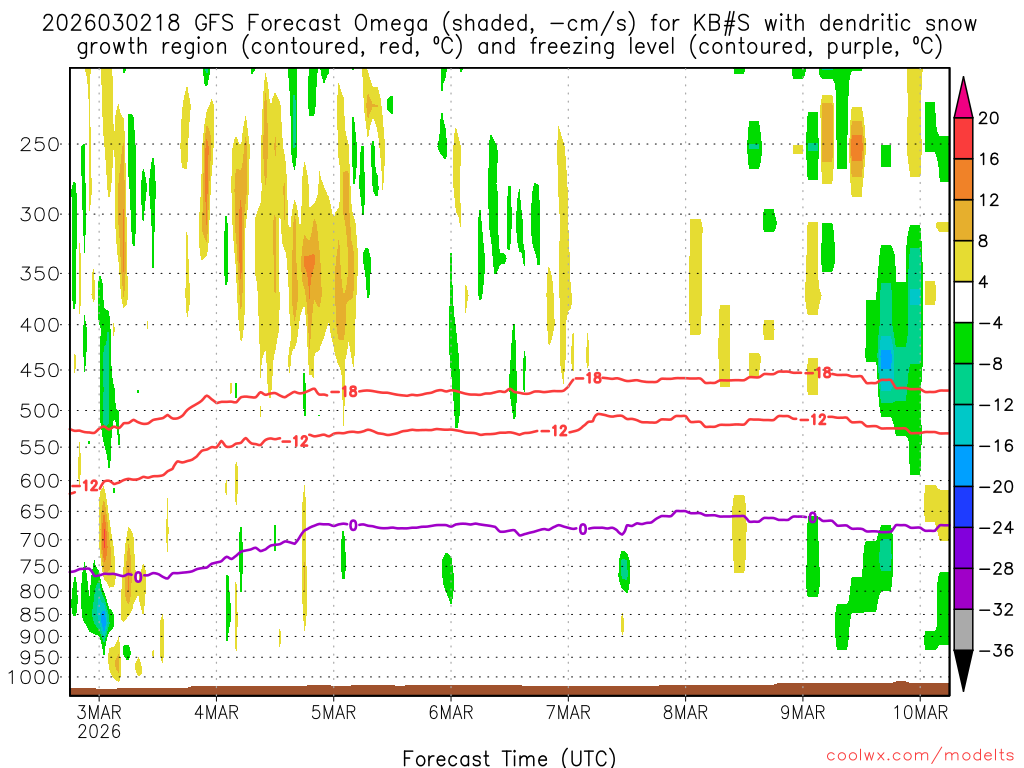Image resolution: width=1024 pixels, height=768 pixels.
Task: Click the bright green color bar segment between -4 and -8
Action: (x=963, y=344)
